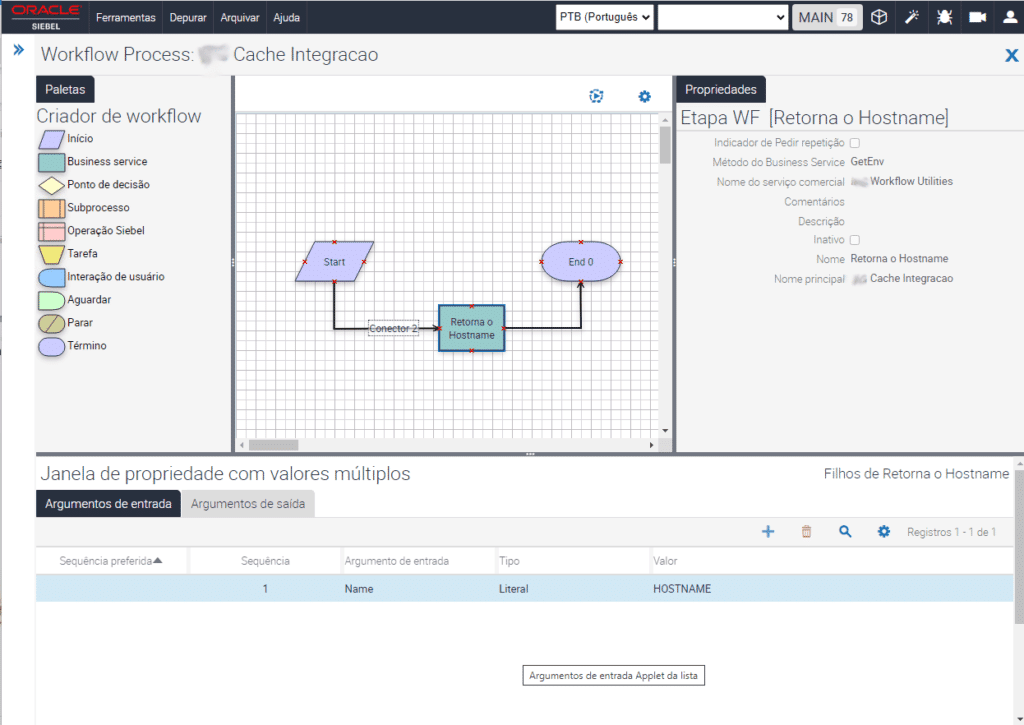Open the Ajuda menu

coord(286,18)
